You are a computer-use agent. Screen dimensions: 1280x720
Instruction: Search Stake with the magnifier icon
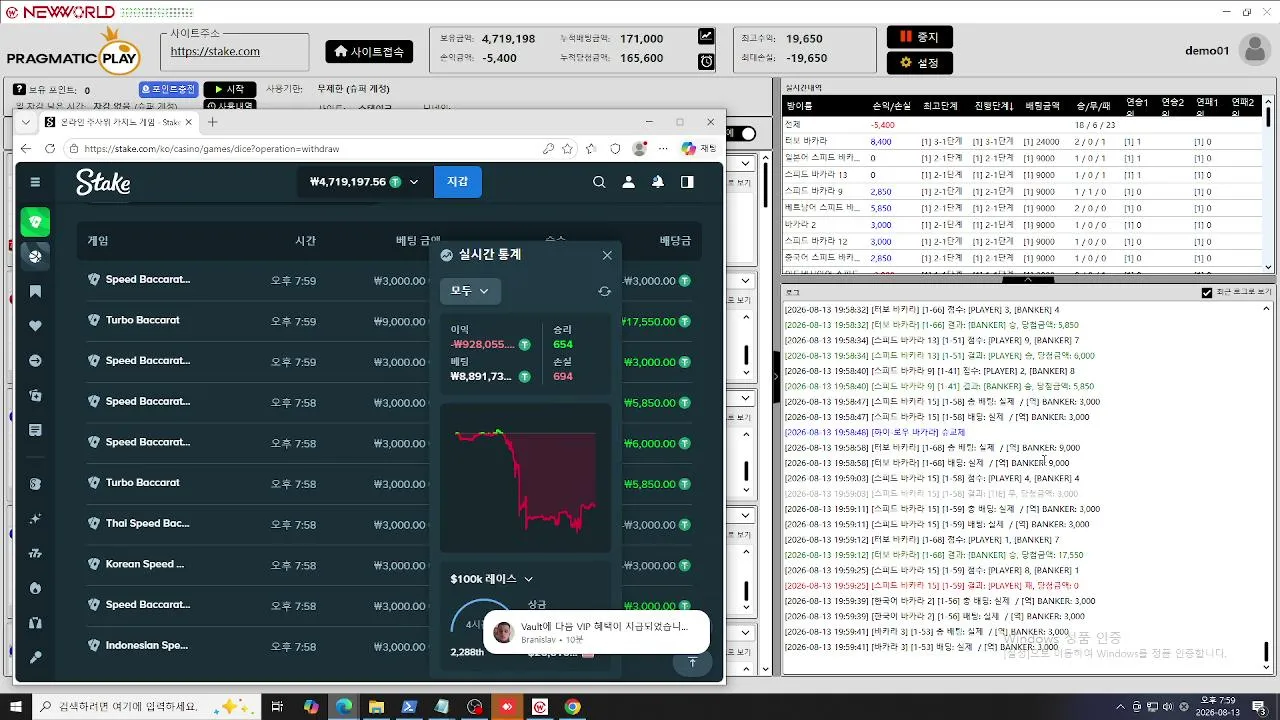599,182
